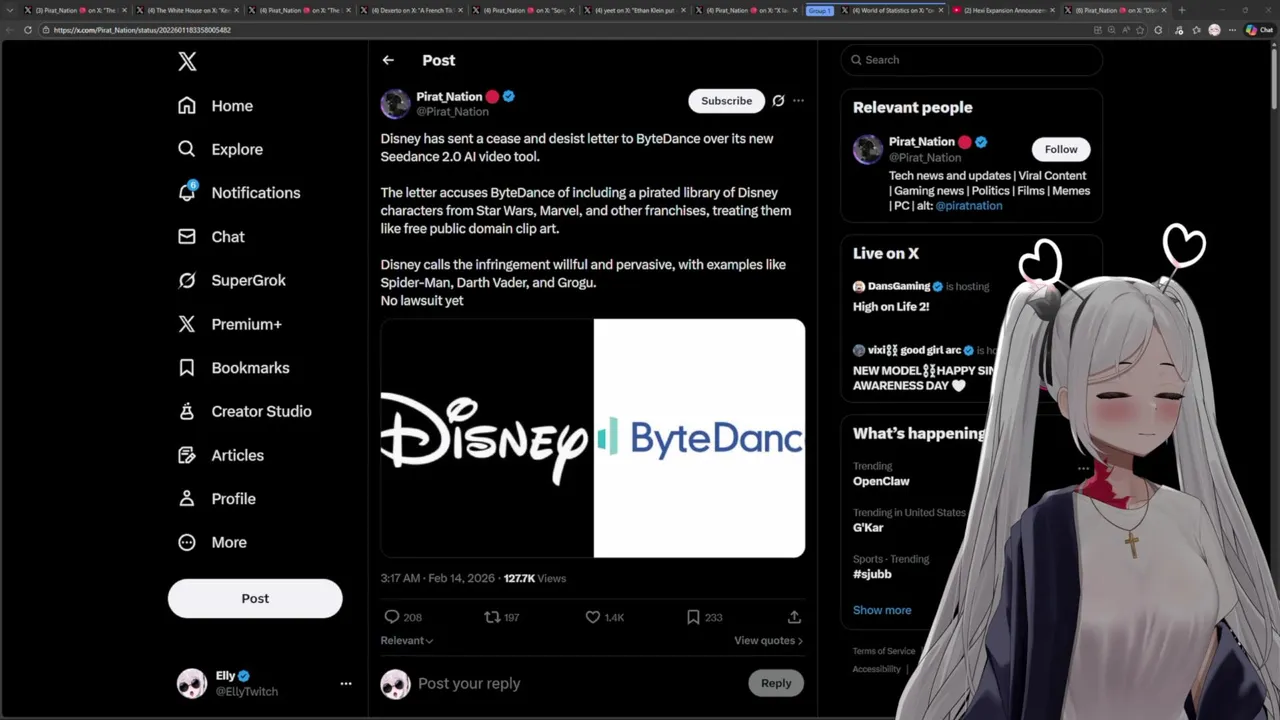Reload the page in the browser toolbar

click(x=27, y=30)
